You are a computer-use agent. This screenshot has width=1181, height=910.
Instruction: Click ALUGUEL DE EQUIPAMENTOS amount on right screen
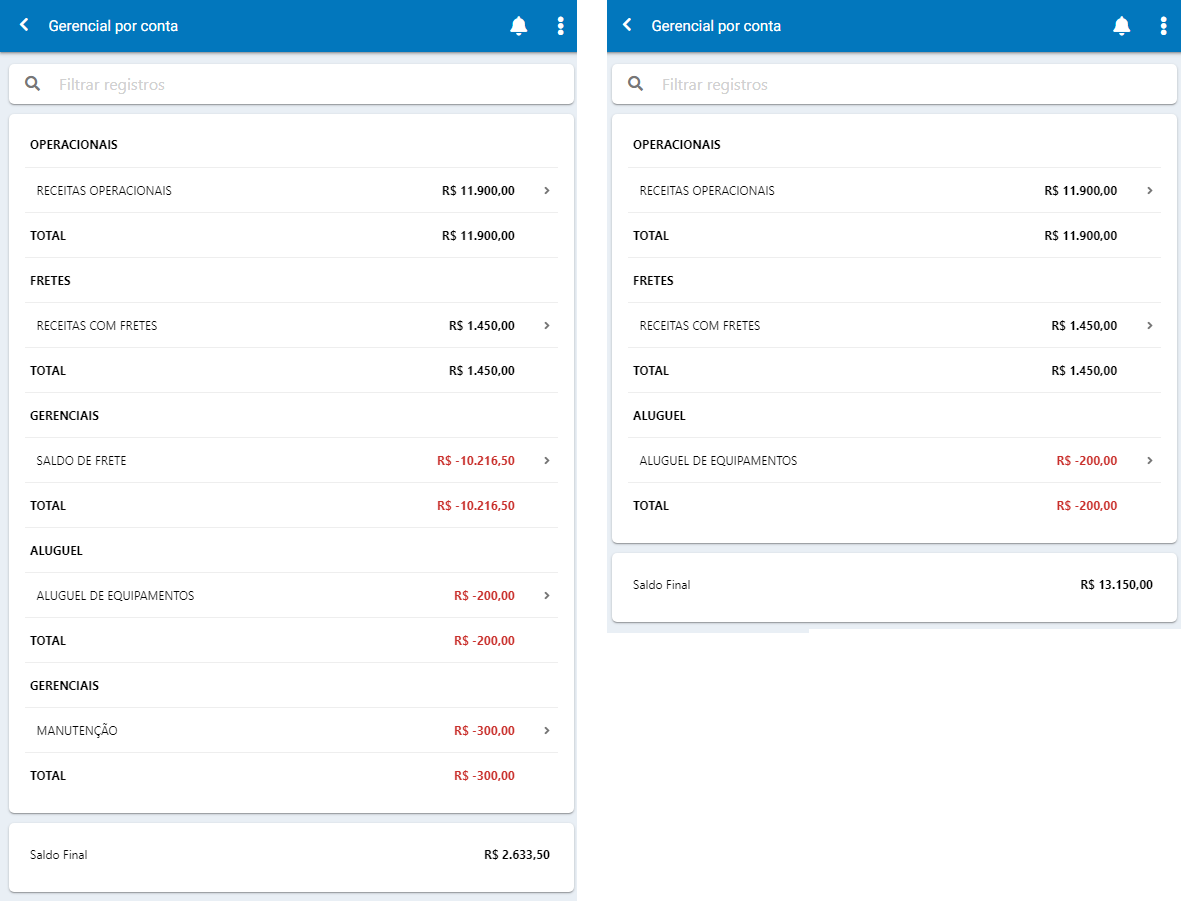tap(1087, 460)
